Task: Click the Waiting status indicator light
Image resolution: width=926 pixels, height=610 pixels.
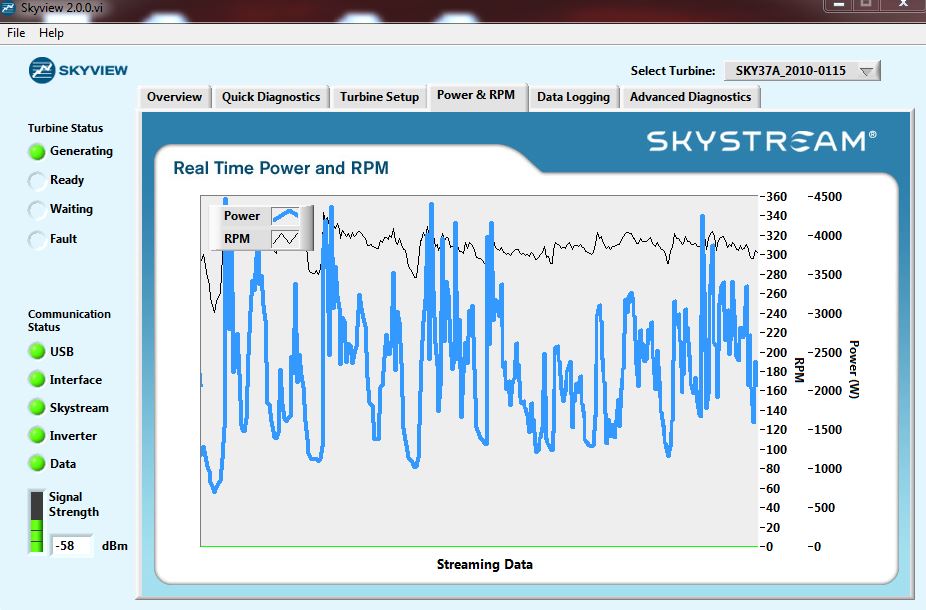Action: [37, 210]
